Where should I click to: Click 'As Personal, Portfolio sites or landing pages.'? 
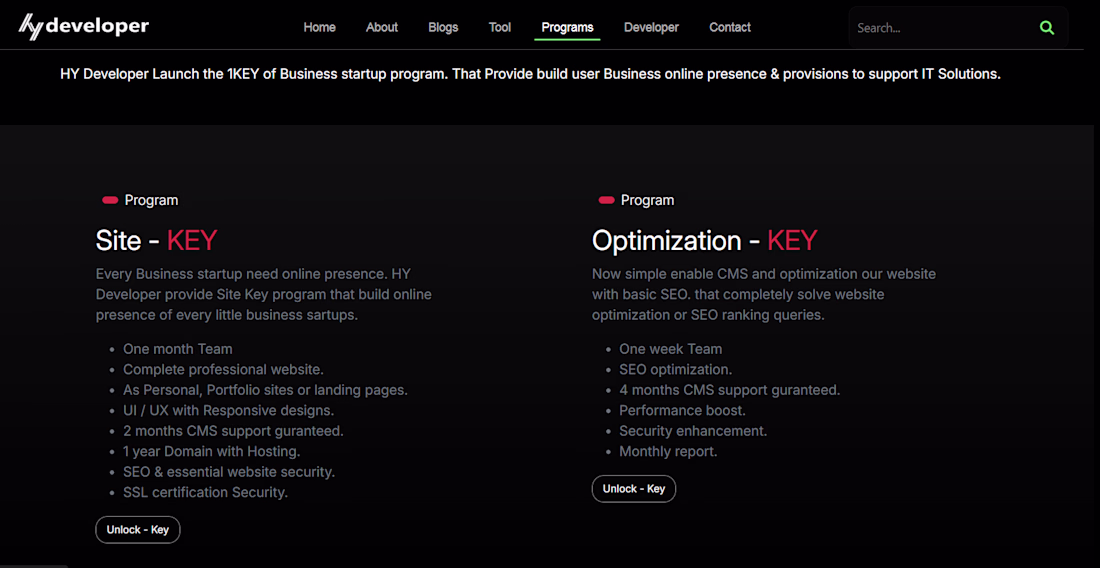[265, 389]
